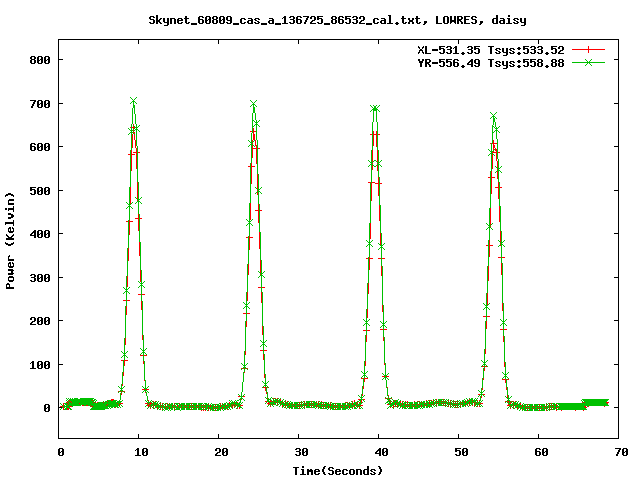Click y-axis tick label 300

pyautogui.click(x=40, y=278)
